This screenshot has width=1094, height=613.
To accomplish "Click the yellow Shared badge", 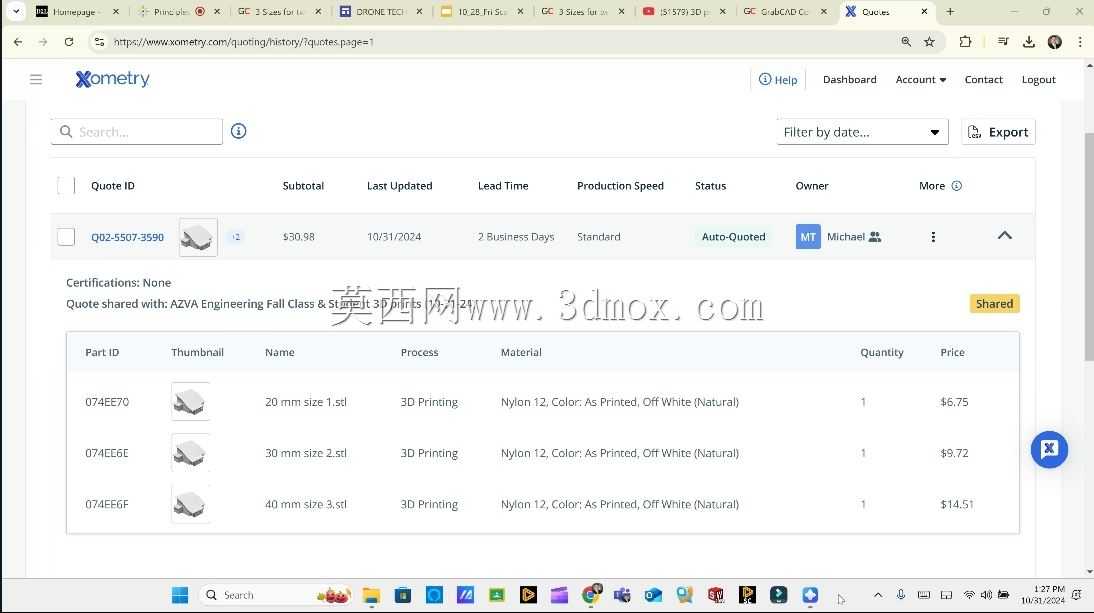I will pos(994,303).
